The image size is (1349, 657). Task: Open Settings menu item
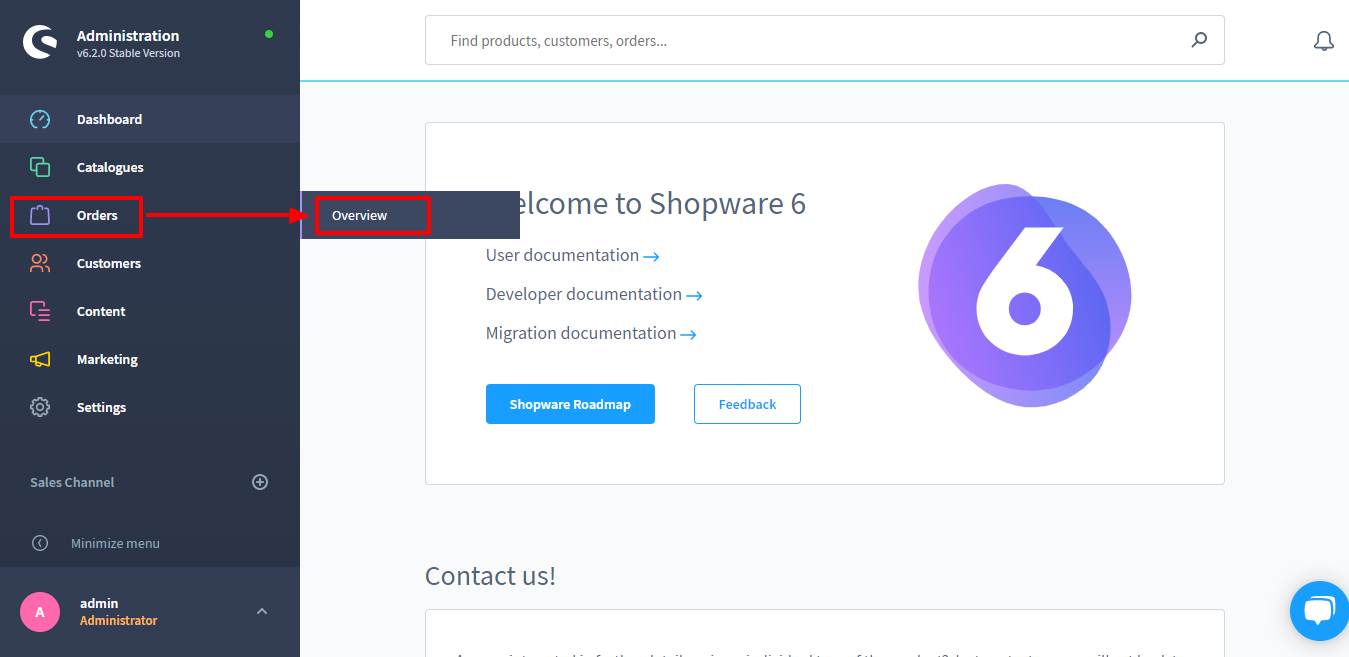pos(150,407)
